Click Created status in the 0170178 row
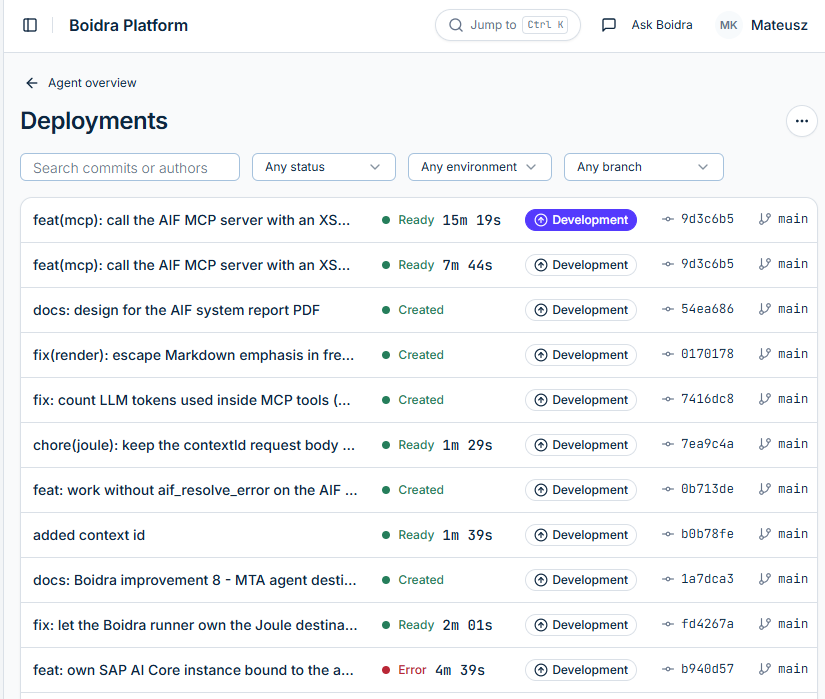The height and width of the screenshot is (699, 825). coord(421,355)
